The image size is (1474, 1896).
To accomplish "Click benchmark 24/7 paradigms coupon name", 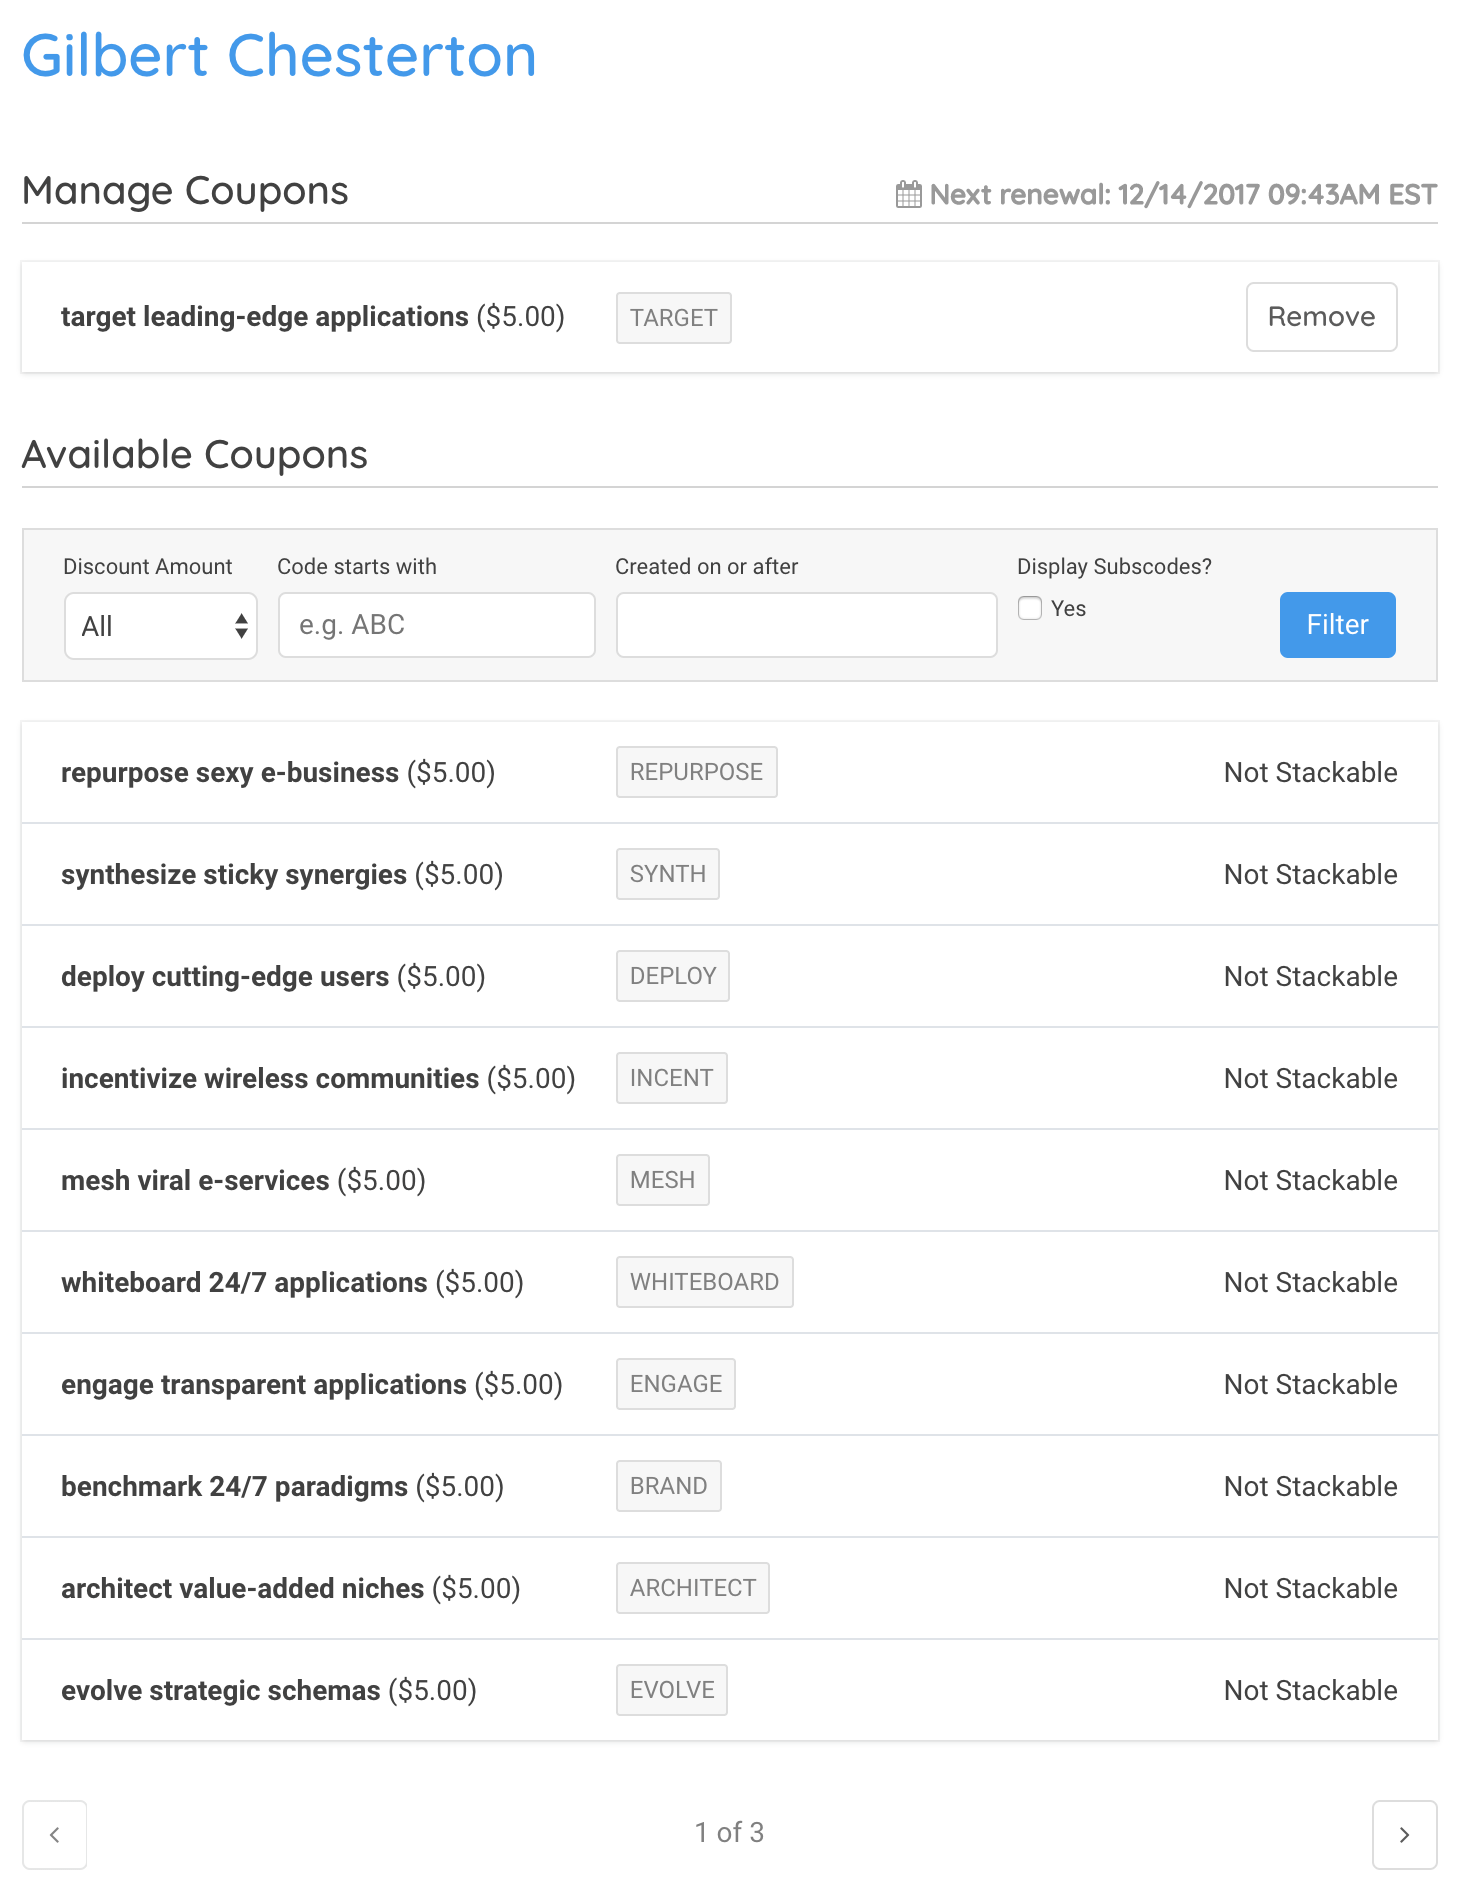I will point(235,1487).
